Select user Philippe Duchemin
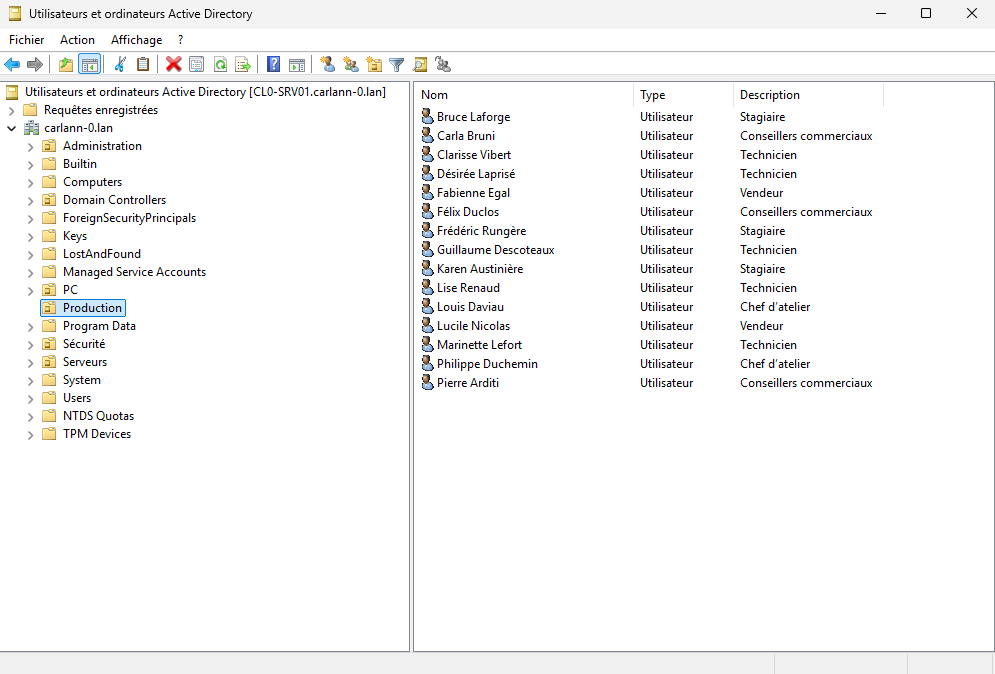Screen dimensions: 995x674 (487, 364)
